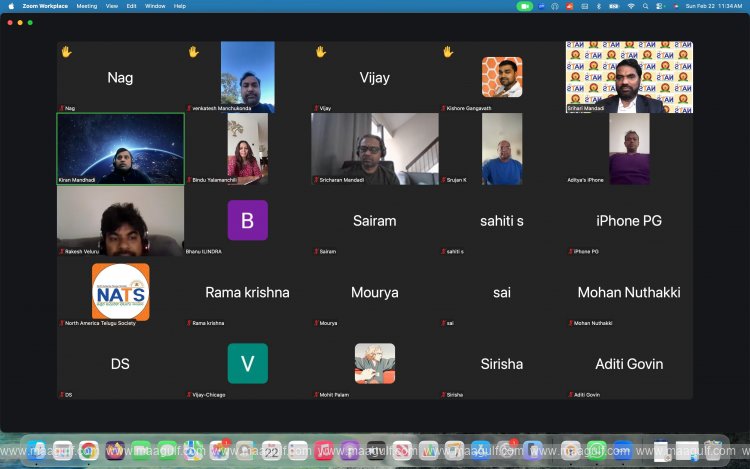Open the Window menu
This screenshot has height=469, width=750.
click(x=155, y=6)
